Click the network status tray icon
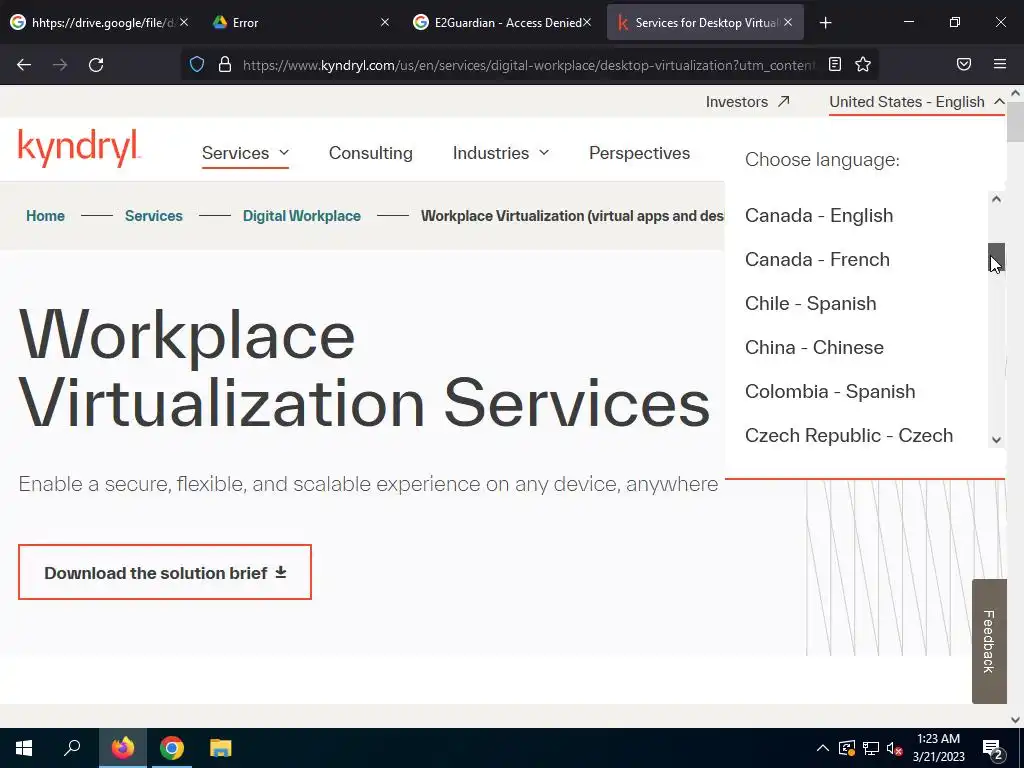The height and width of the screenshot is (768, 1024). (x=871, y=748)
